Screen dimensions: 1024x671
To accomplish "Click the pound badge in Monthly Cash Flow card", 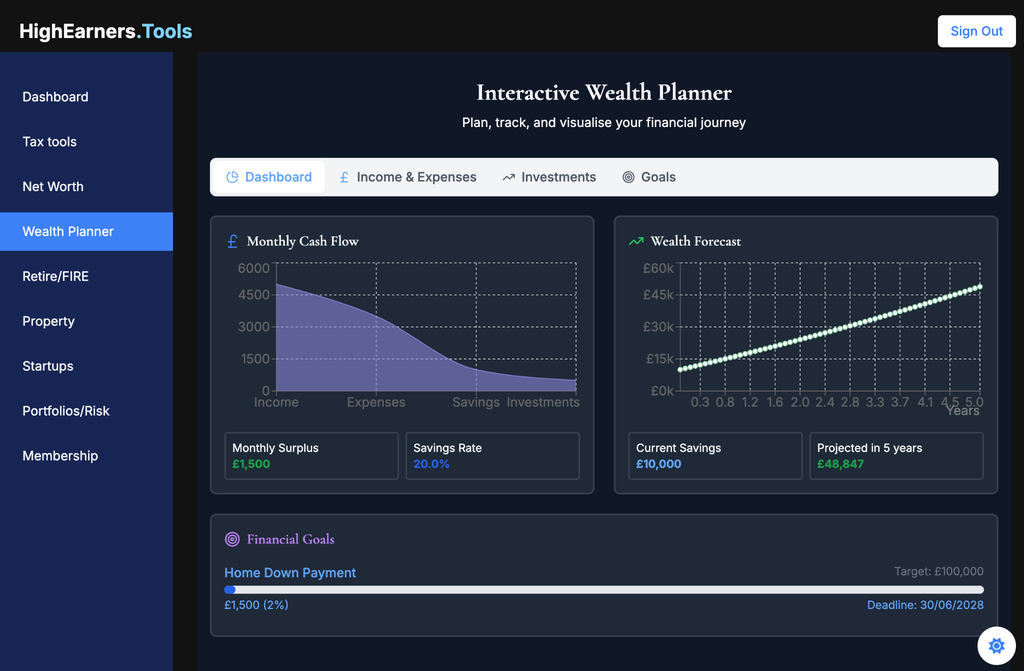I will (x=232, y=241).
